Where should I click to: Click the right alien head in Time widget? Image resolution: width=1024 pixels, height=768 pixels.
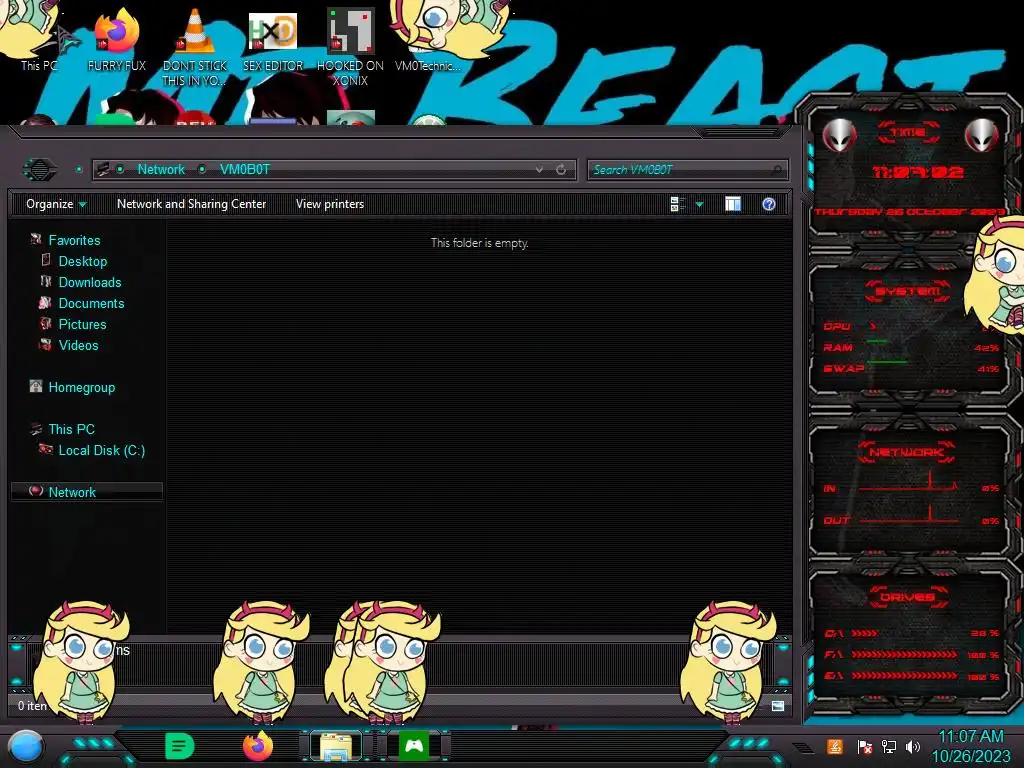(982, 136)
